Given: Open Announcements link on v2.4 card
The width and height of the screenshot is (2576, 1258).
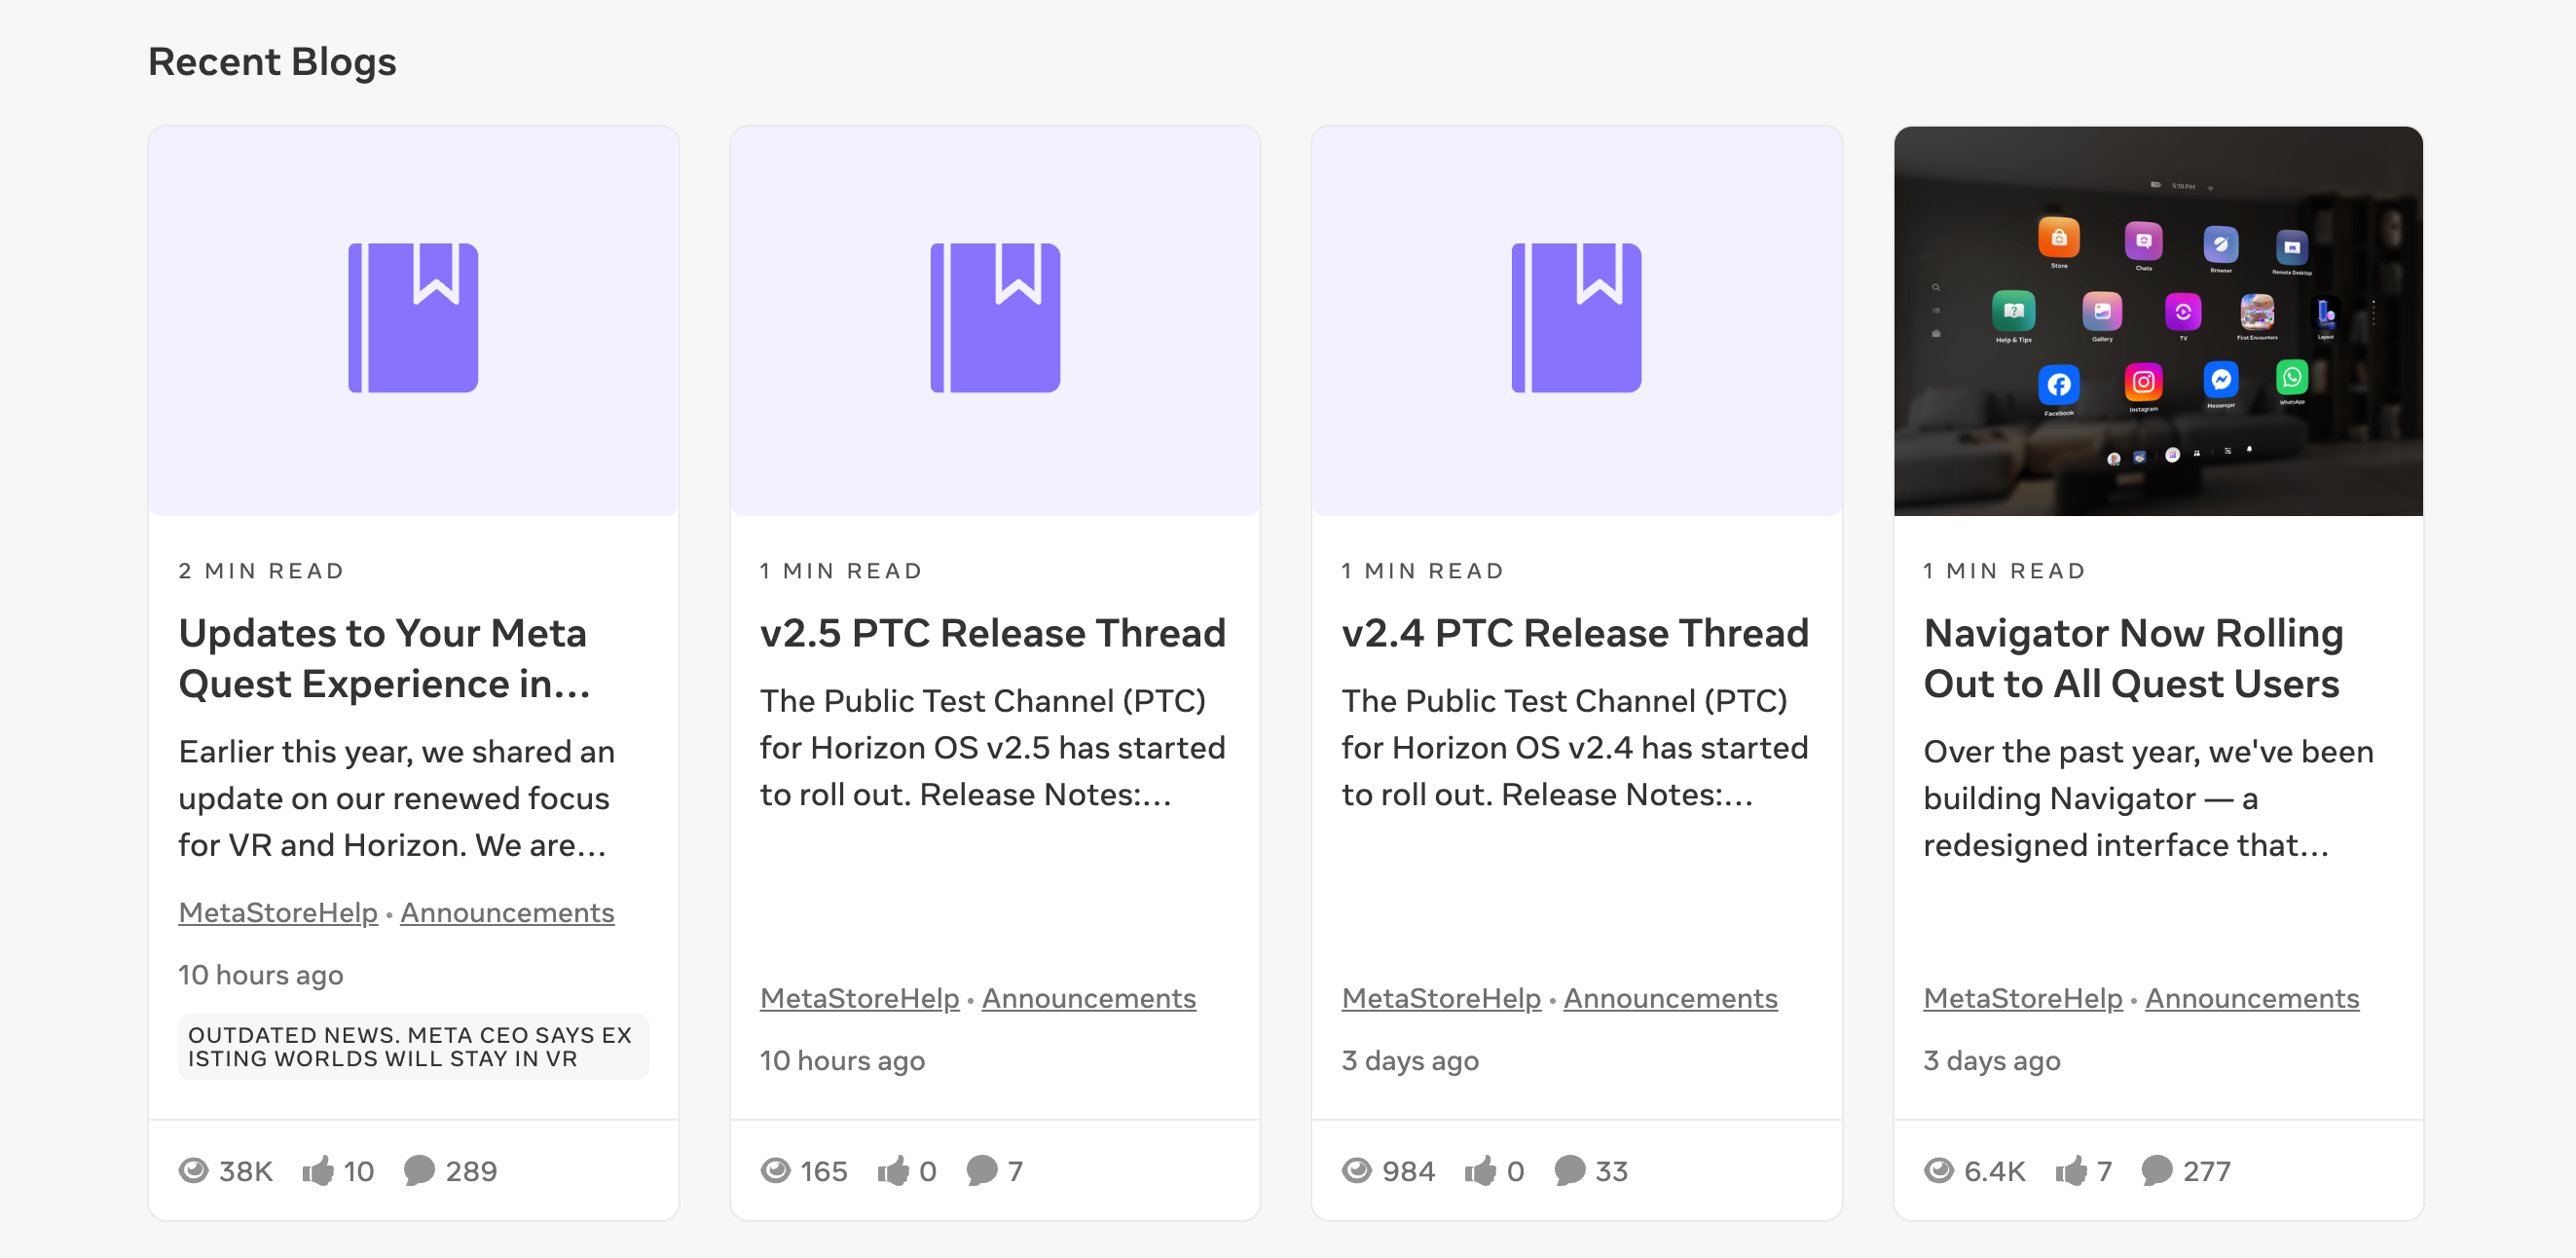Looking at the screenshot, I should (x=1671, y=998).
